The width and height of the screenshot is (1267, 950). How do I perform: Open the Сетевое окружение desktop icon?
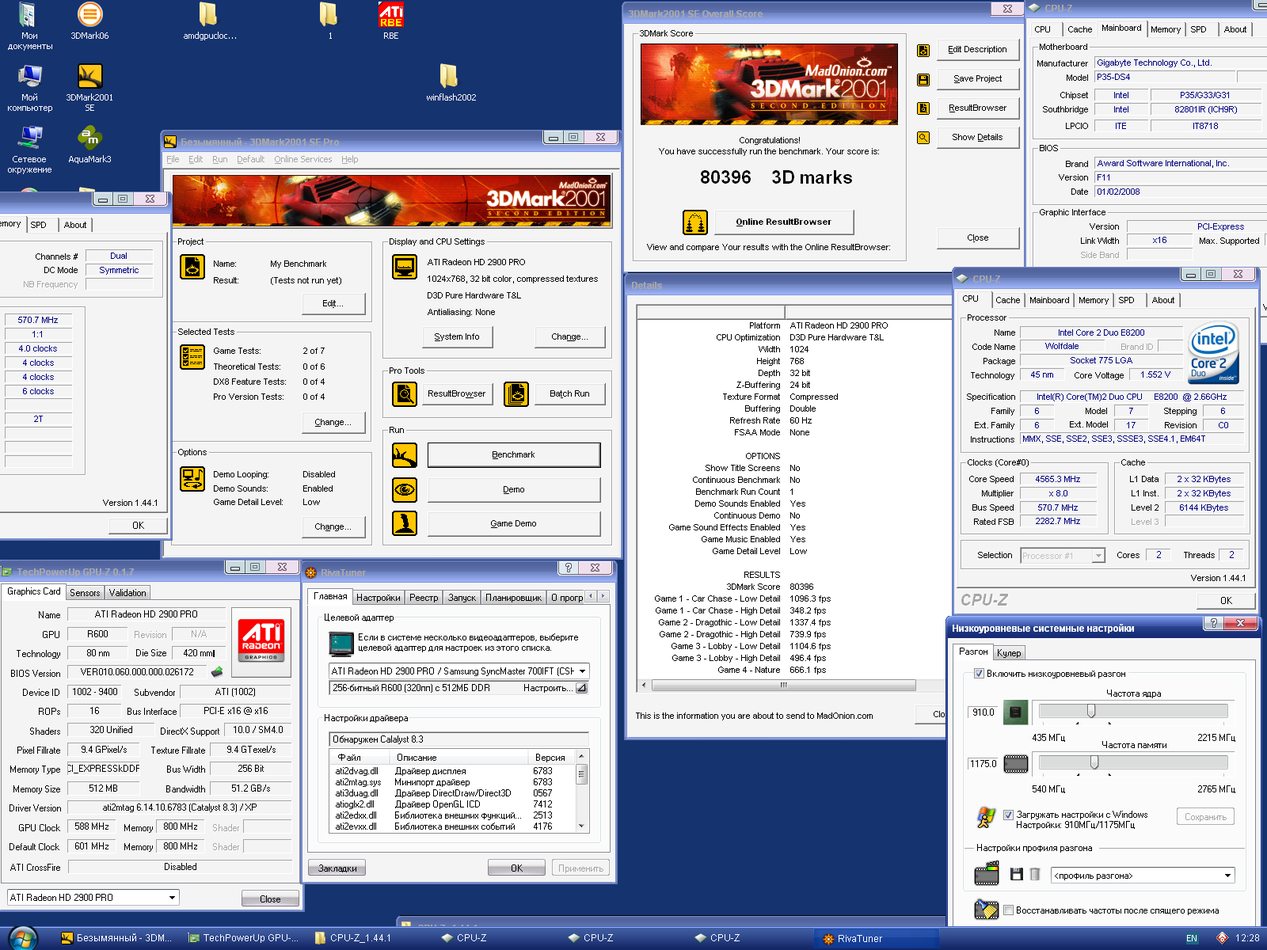(x=29, y=150)
